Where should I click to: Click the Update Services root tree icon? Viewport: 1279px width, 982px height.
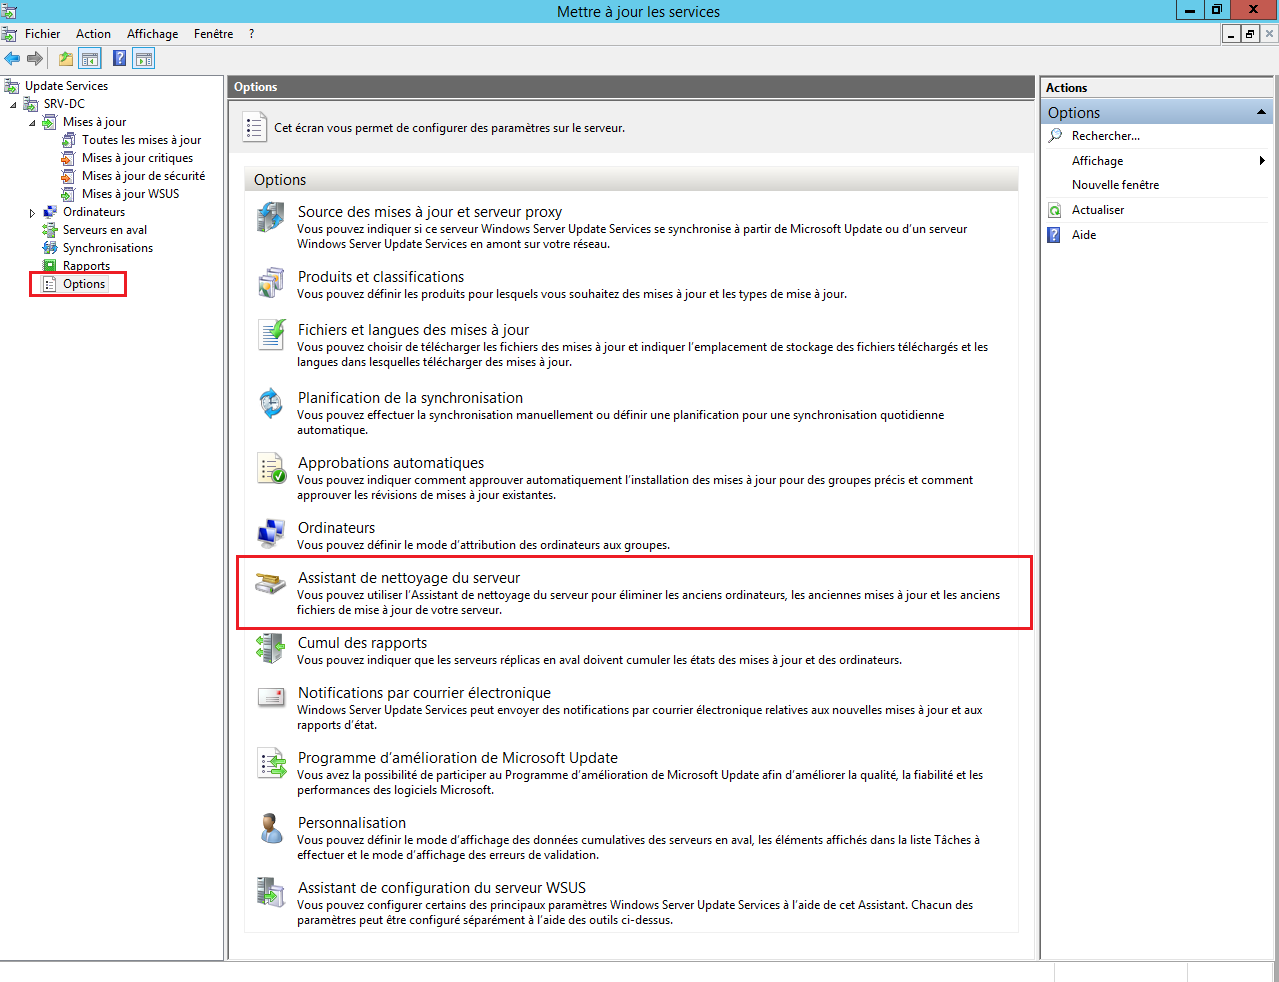[12, 86]
